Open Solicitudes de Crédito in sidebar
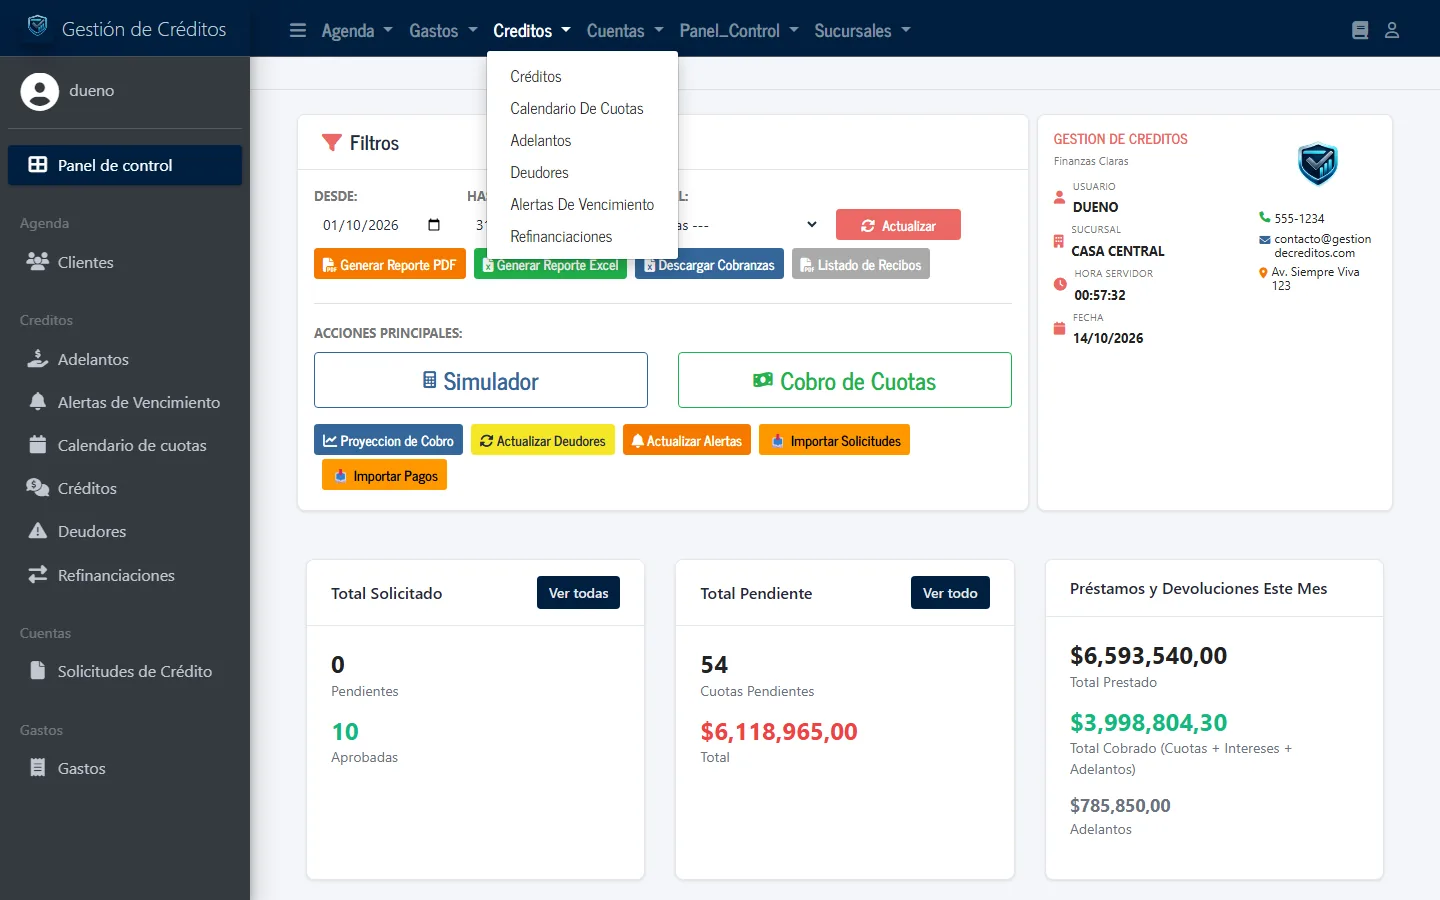The width and height of the screenshot is (1440, 900). [x=125, y=671]
